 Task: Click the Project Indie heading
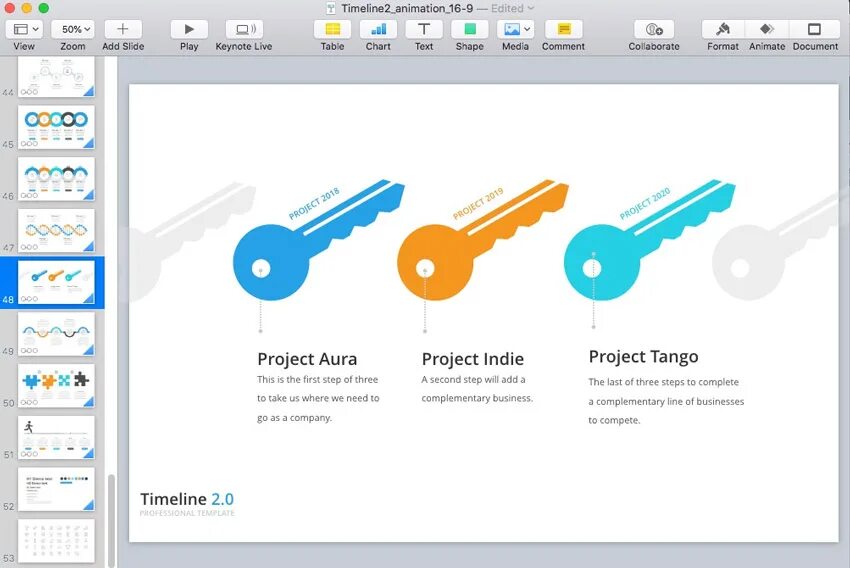tap(473, 359)
